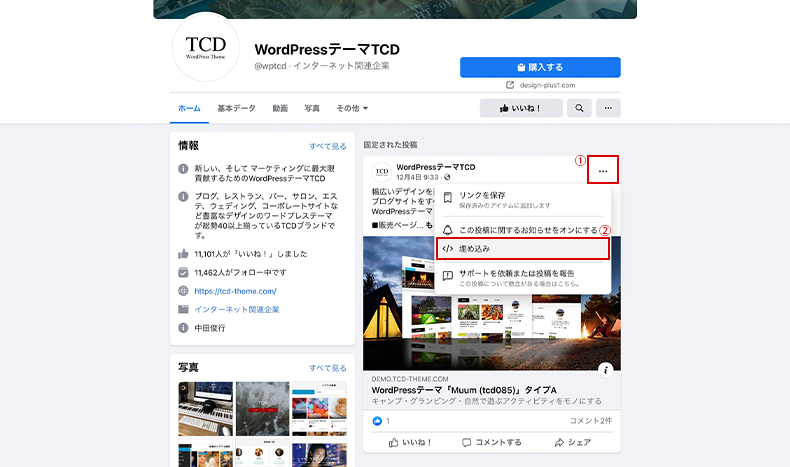Click the page search magnifier icon
Image resolution: width=790 pixels, height=467 pixels.
[x=579, y=108]
